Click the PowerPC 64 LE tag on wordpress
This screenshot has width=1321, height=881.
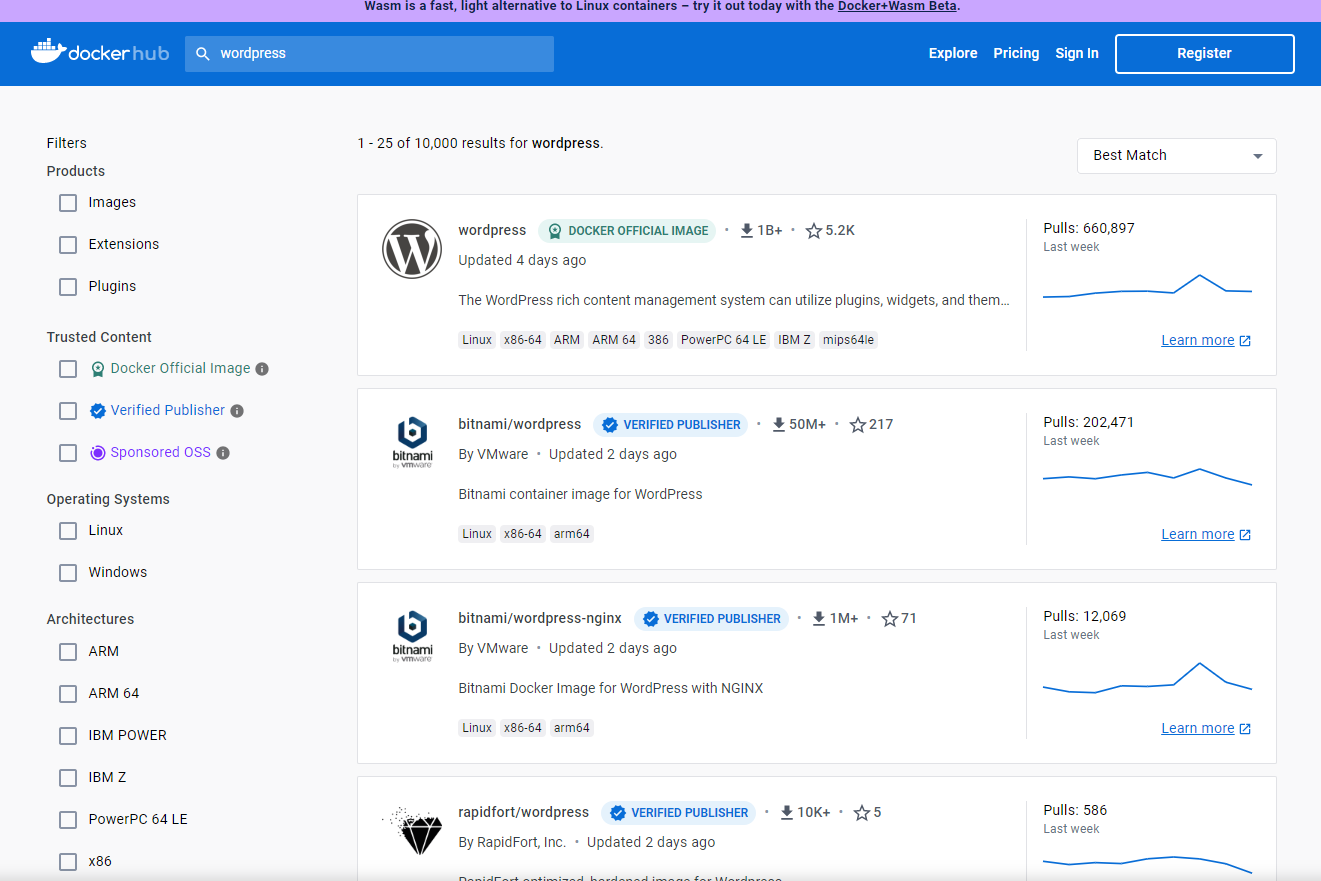pos(724,341)
